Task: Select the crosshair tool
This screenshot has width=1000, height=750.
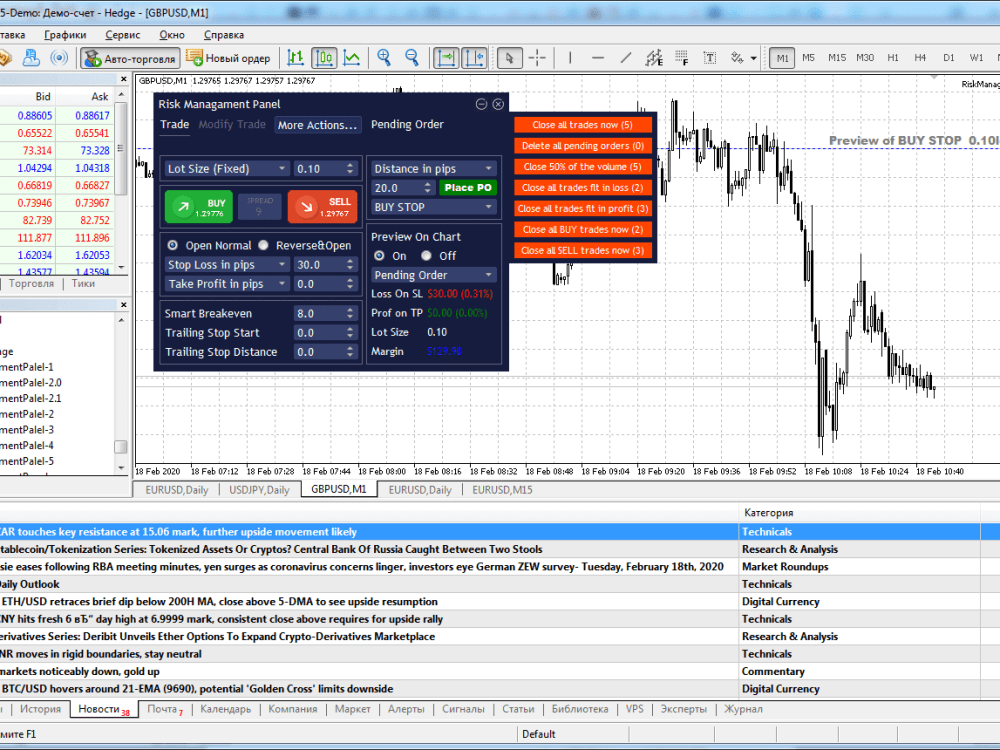Action: [x=538, y=58]
